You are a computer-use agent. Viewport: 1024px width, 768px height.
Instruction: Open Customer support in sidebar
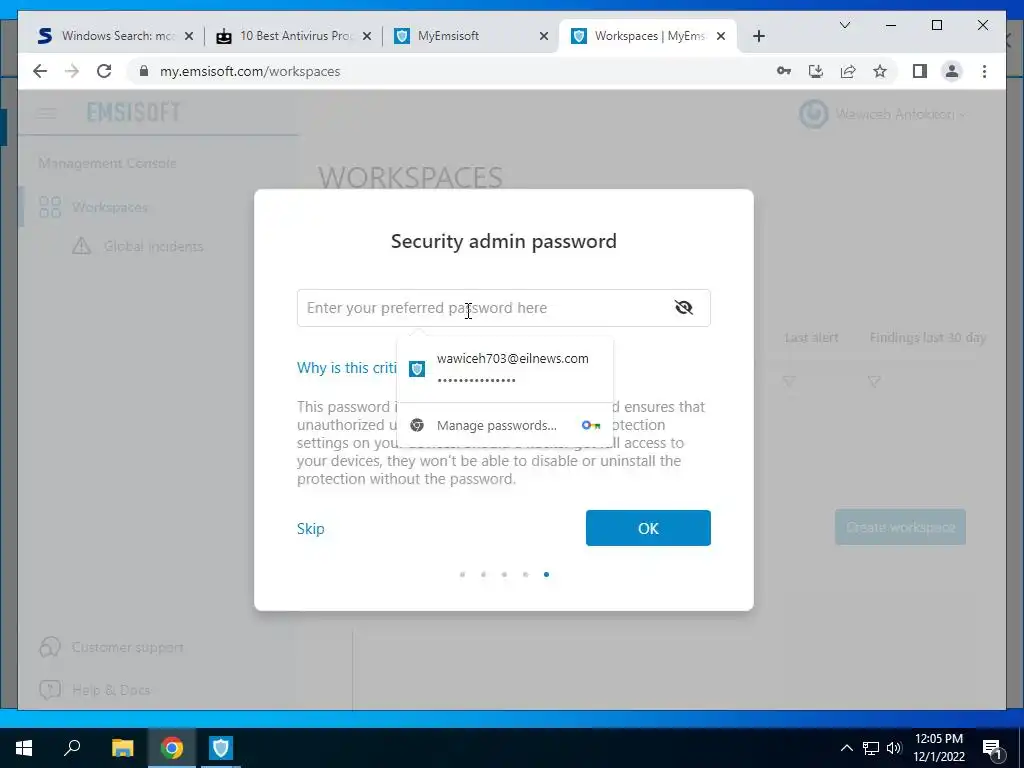coord(111,647)
